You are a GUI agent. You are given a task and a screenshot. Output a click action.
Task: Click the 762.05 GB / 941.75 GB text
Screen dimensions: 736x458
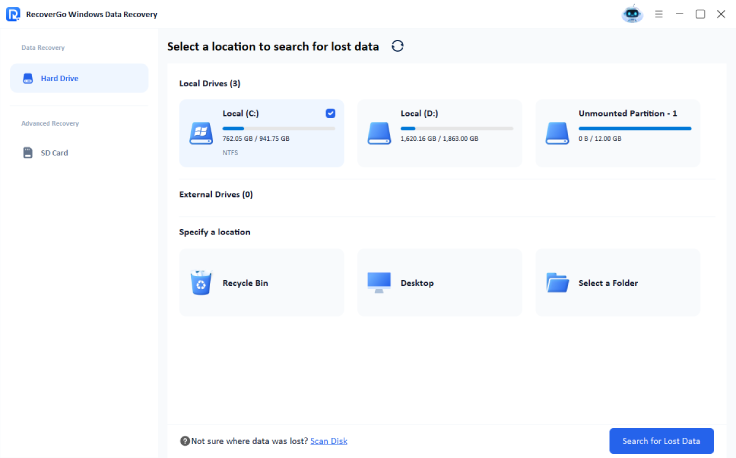click(x=256, y=138)
